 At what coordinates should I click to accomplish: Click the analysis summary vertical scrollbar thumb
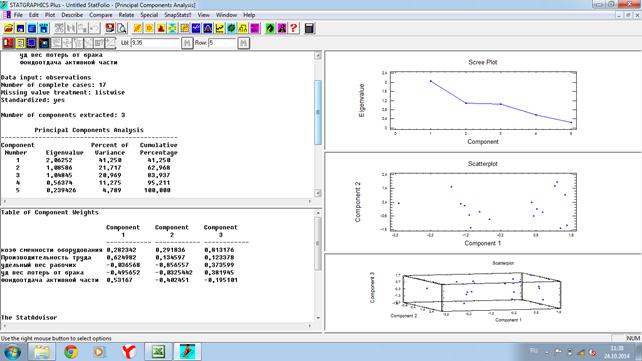click(318, 112)
